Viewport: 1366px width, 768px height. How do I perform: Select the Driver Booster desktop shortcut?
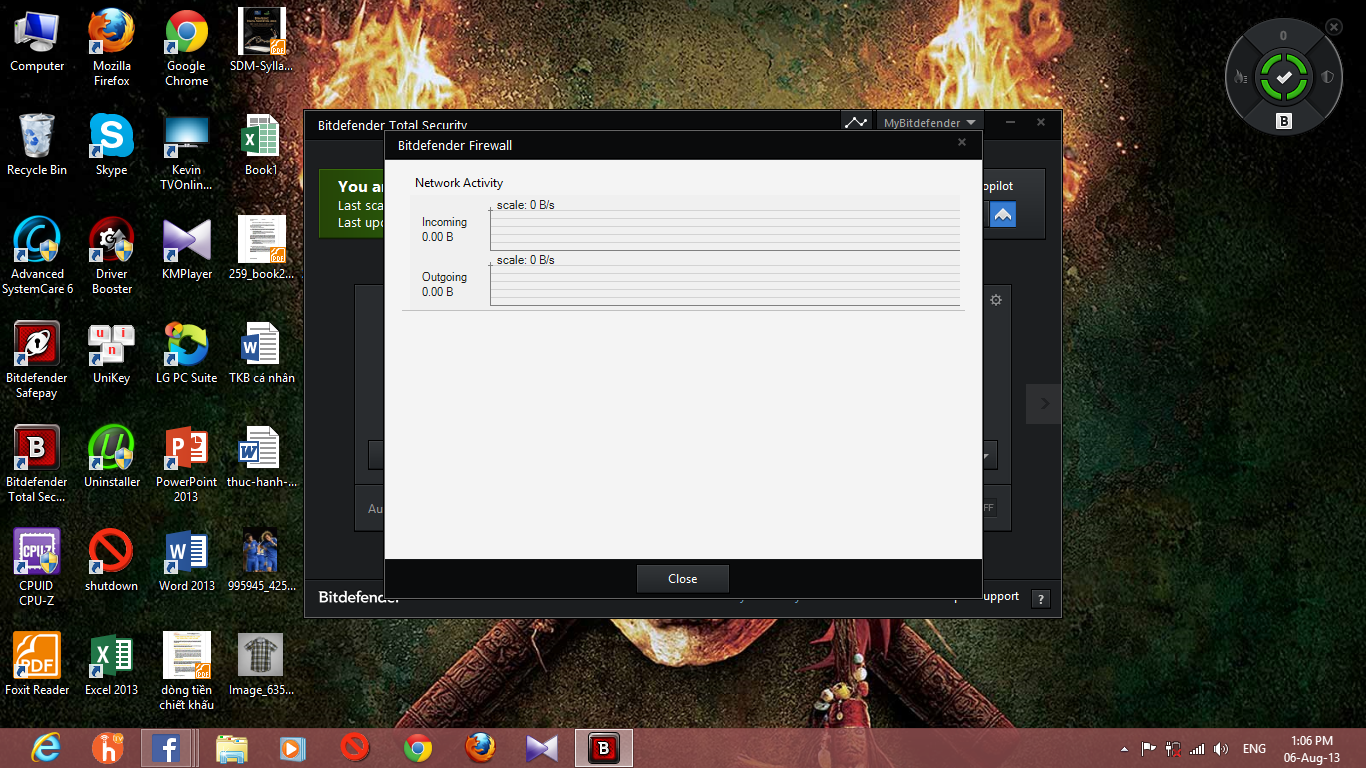[x=112, y=256]
